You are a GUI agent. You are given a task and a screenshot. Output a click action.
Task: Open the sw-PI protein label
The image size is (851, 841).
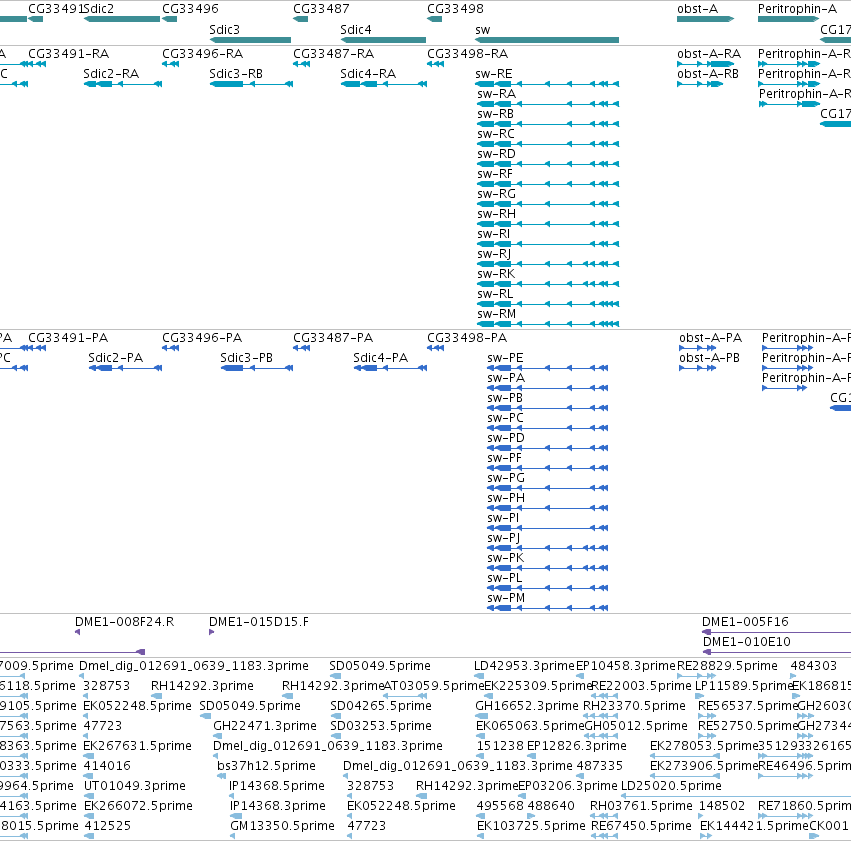(x=503, y=518)
